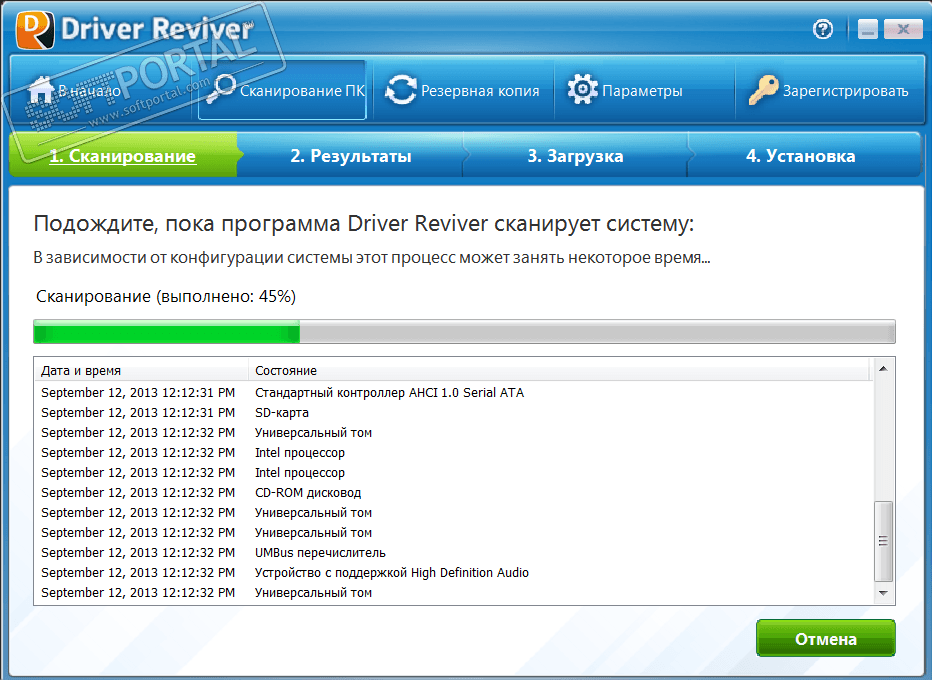Click Сканирование (выполнено: 45%) status text
Viewport: 932px width, 680px height.
pyautogui.click(x=166, y=296)
